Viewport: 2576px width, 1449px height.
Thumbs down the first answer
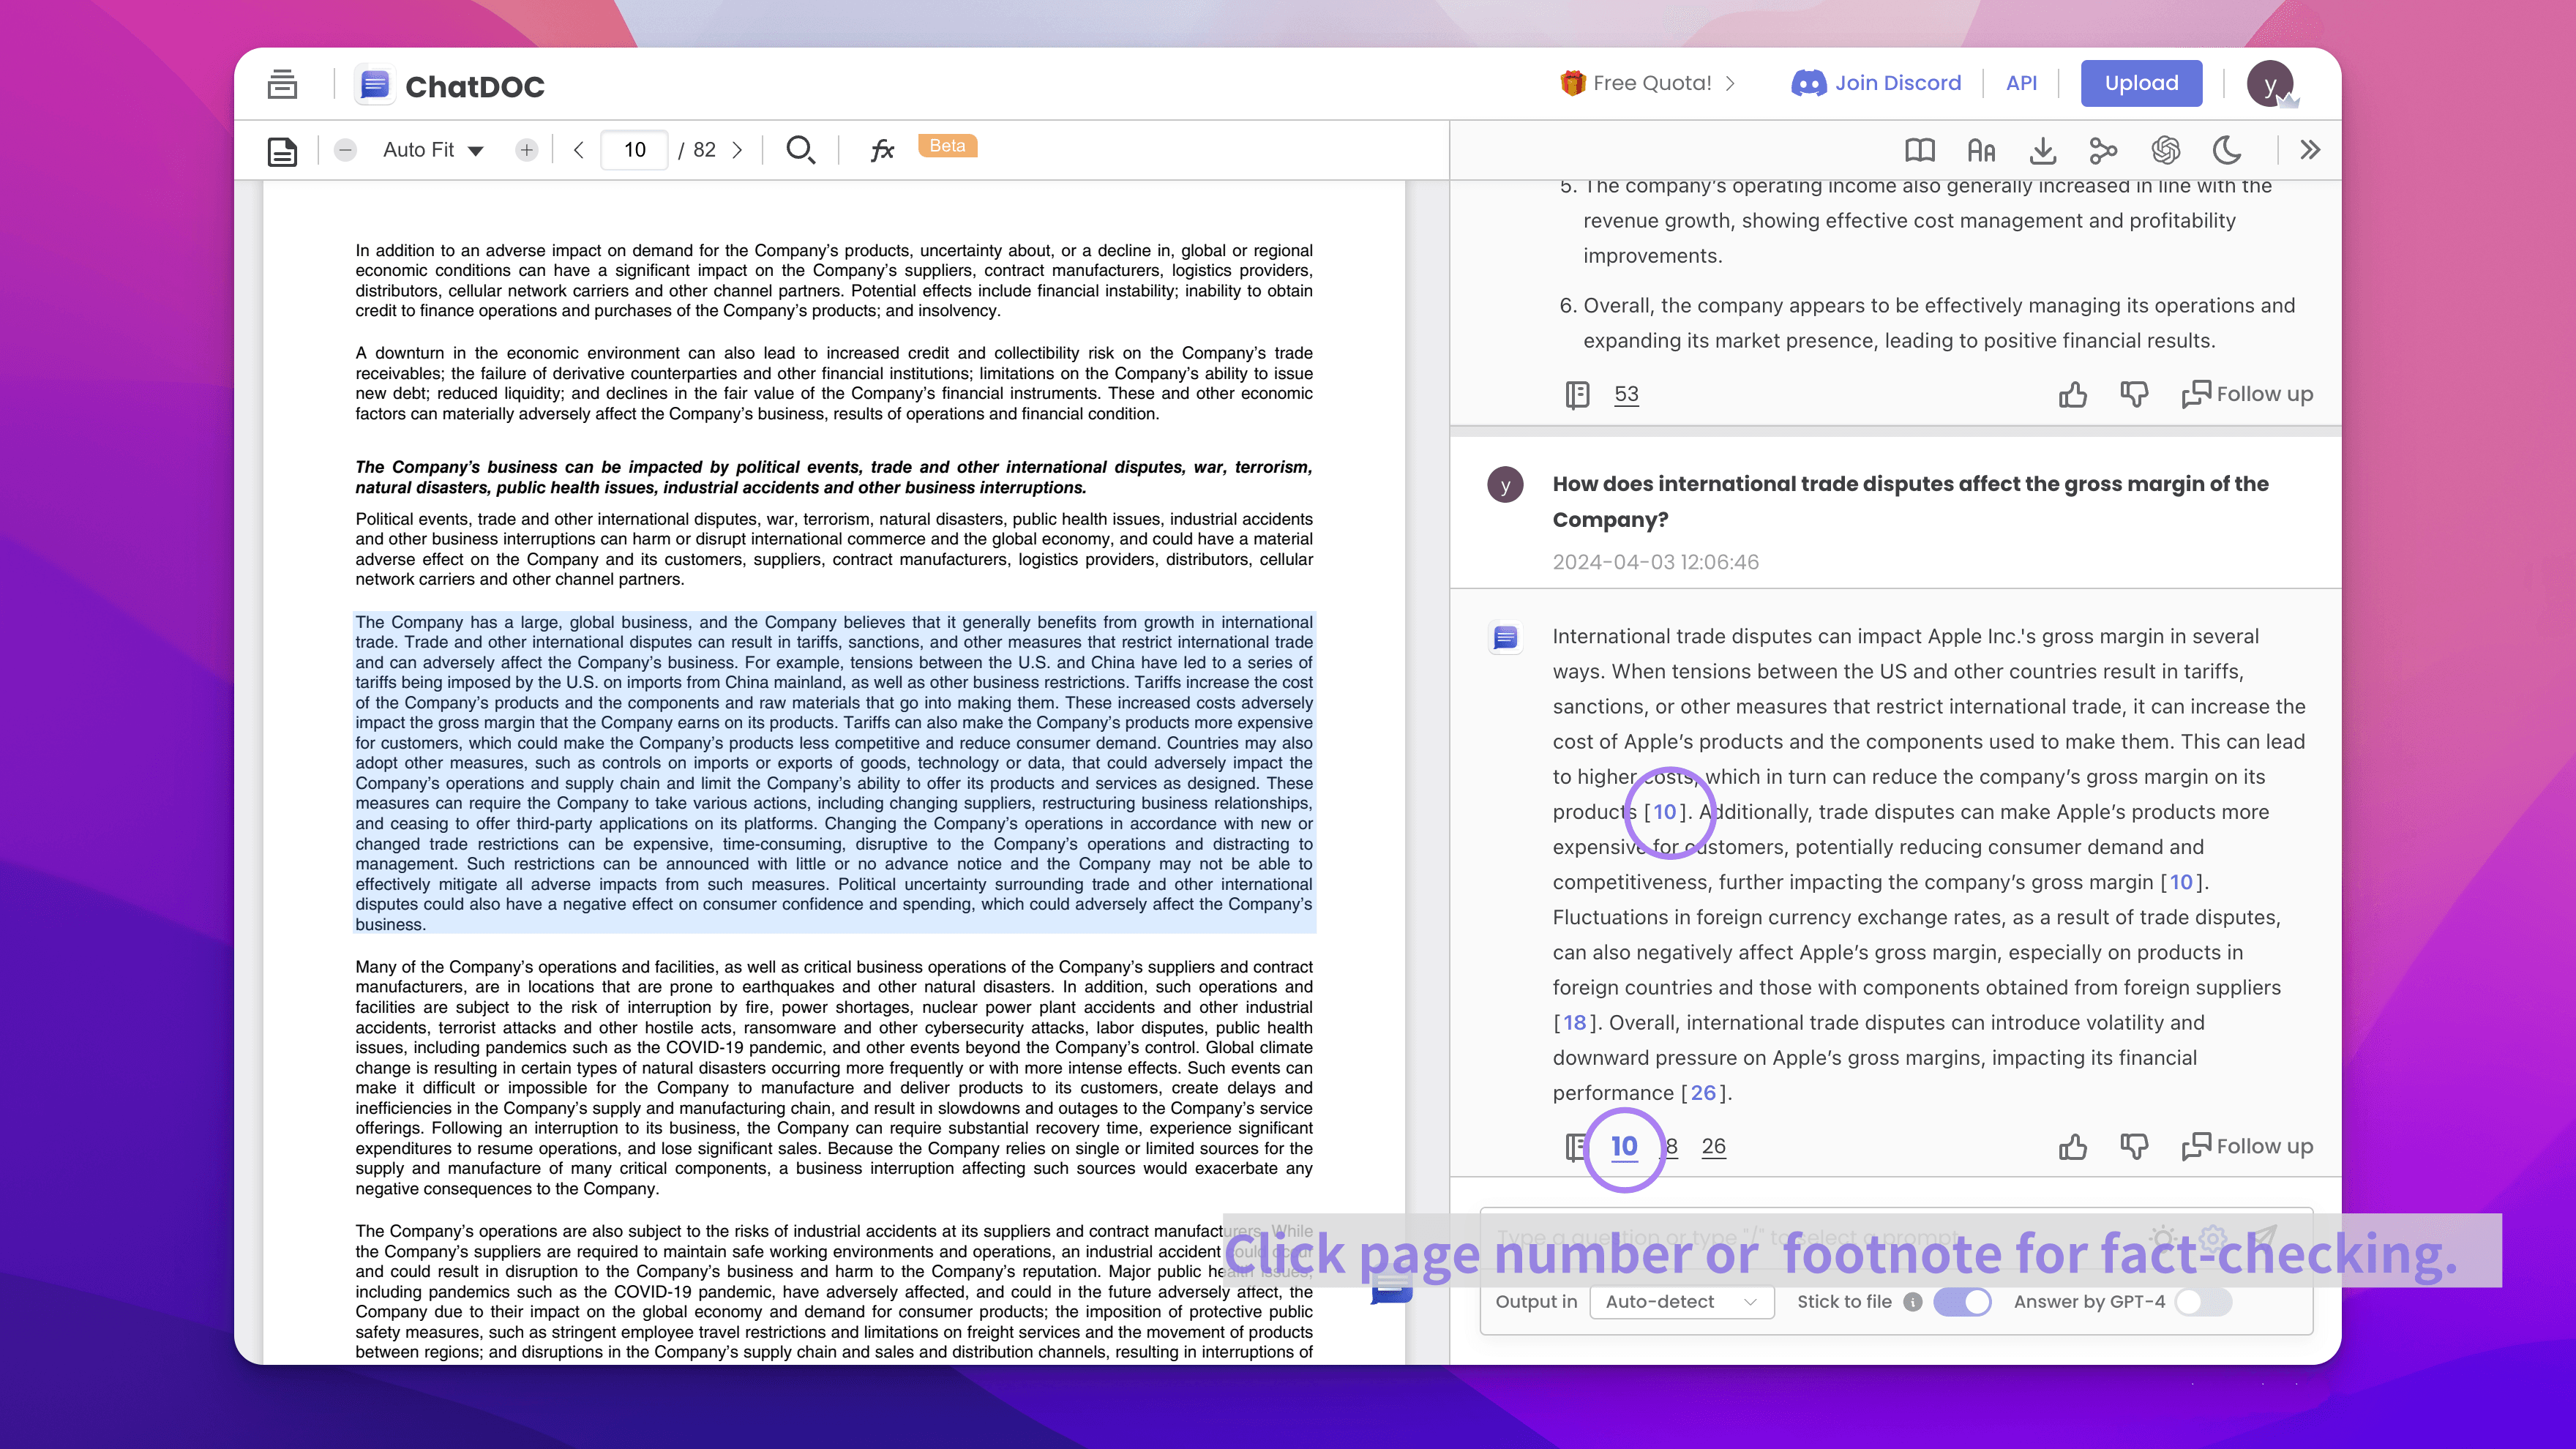coord(2133,394)
